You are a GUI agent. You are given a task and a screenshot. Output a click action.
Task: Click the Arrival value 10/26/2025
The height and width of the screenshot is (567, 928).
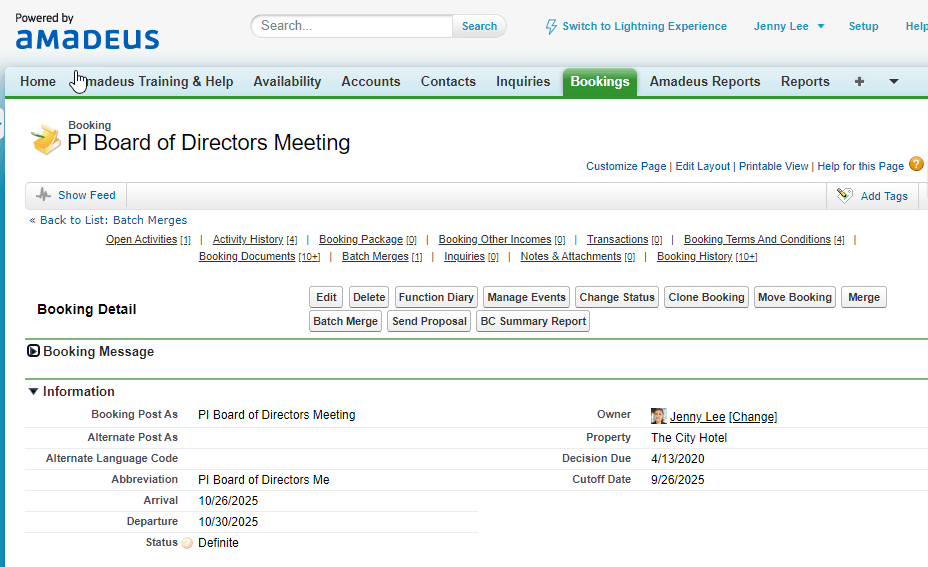coord(228,501)
